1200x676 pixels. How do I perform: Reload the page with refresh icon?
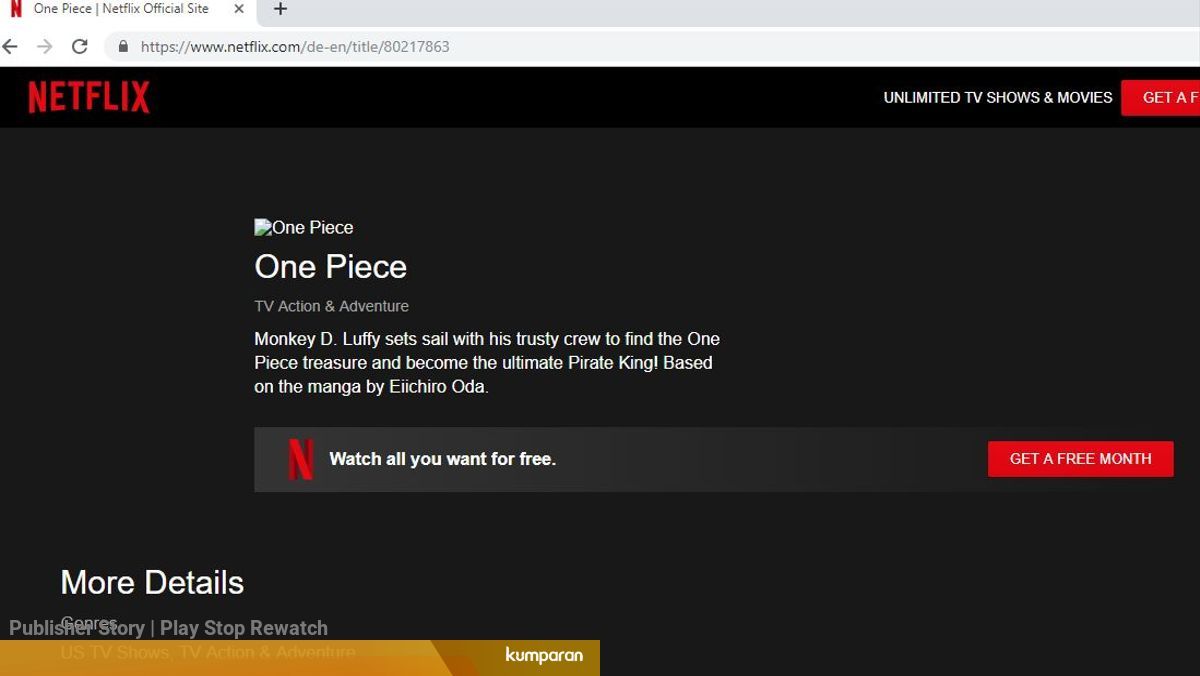tap(80, 46)
